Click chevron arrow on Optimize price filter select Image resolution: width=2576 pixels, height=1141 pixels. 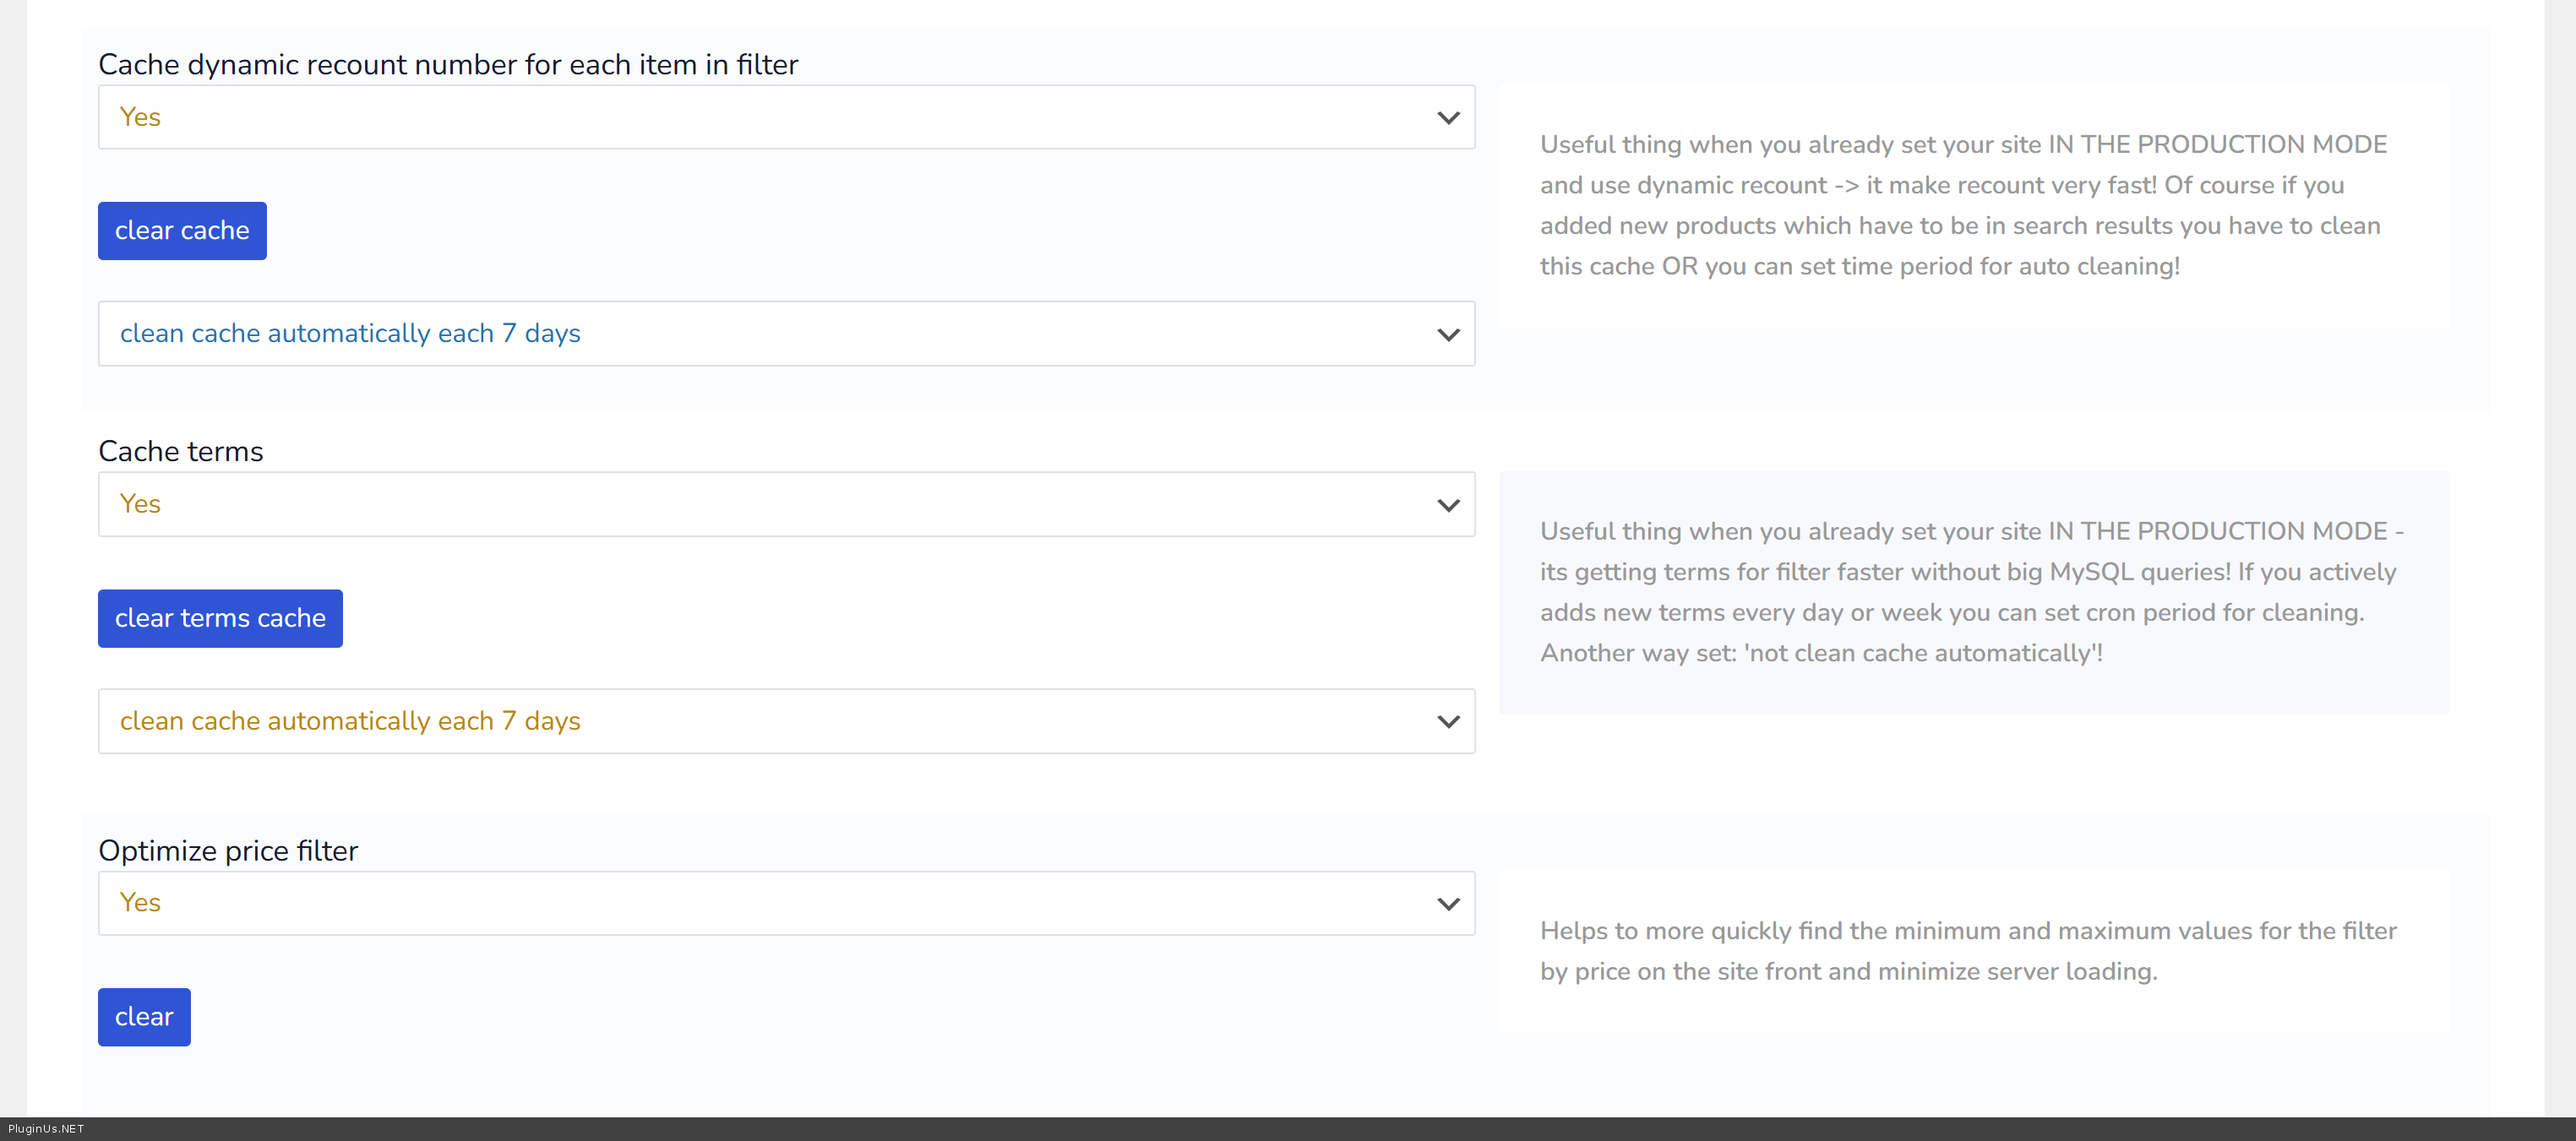1447,904
